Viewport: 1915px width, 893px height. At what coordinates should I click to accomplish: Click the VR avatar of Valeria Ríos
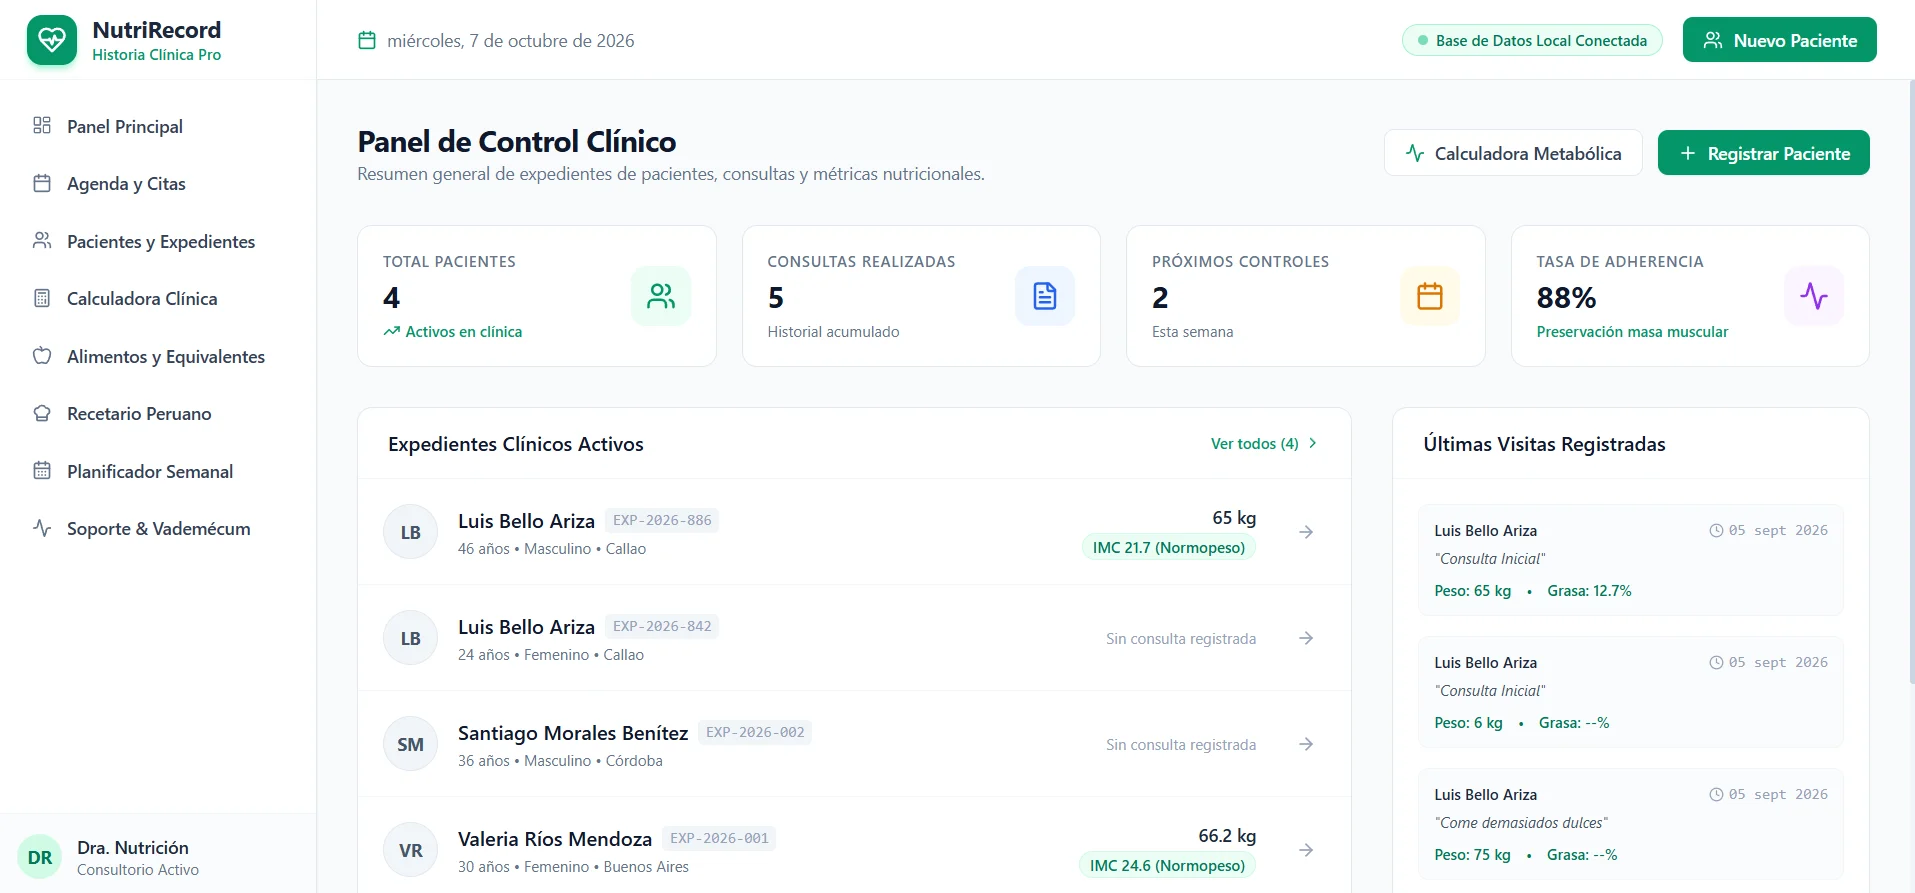coord(411,850)
